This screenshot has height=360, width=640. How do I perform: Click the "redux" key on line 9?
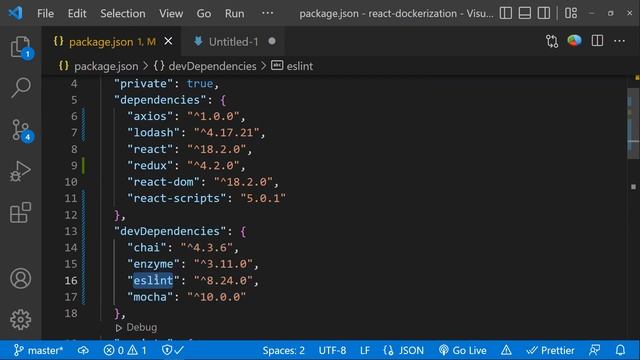[x=150, y=166]
